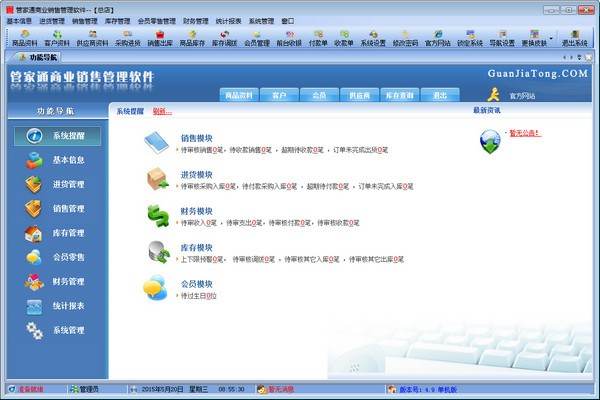Click the 管理员 status bar entry

coord(85,389)
